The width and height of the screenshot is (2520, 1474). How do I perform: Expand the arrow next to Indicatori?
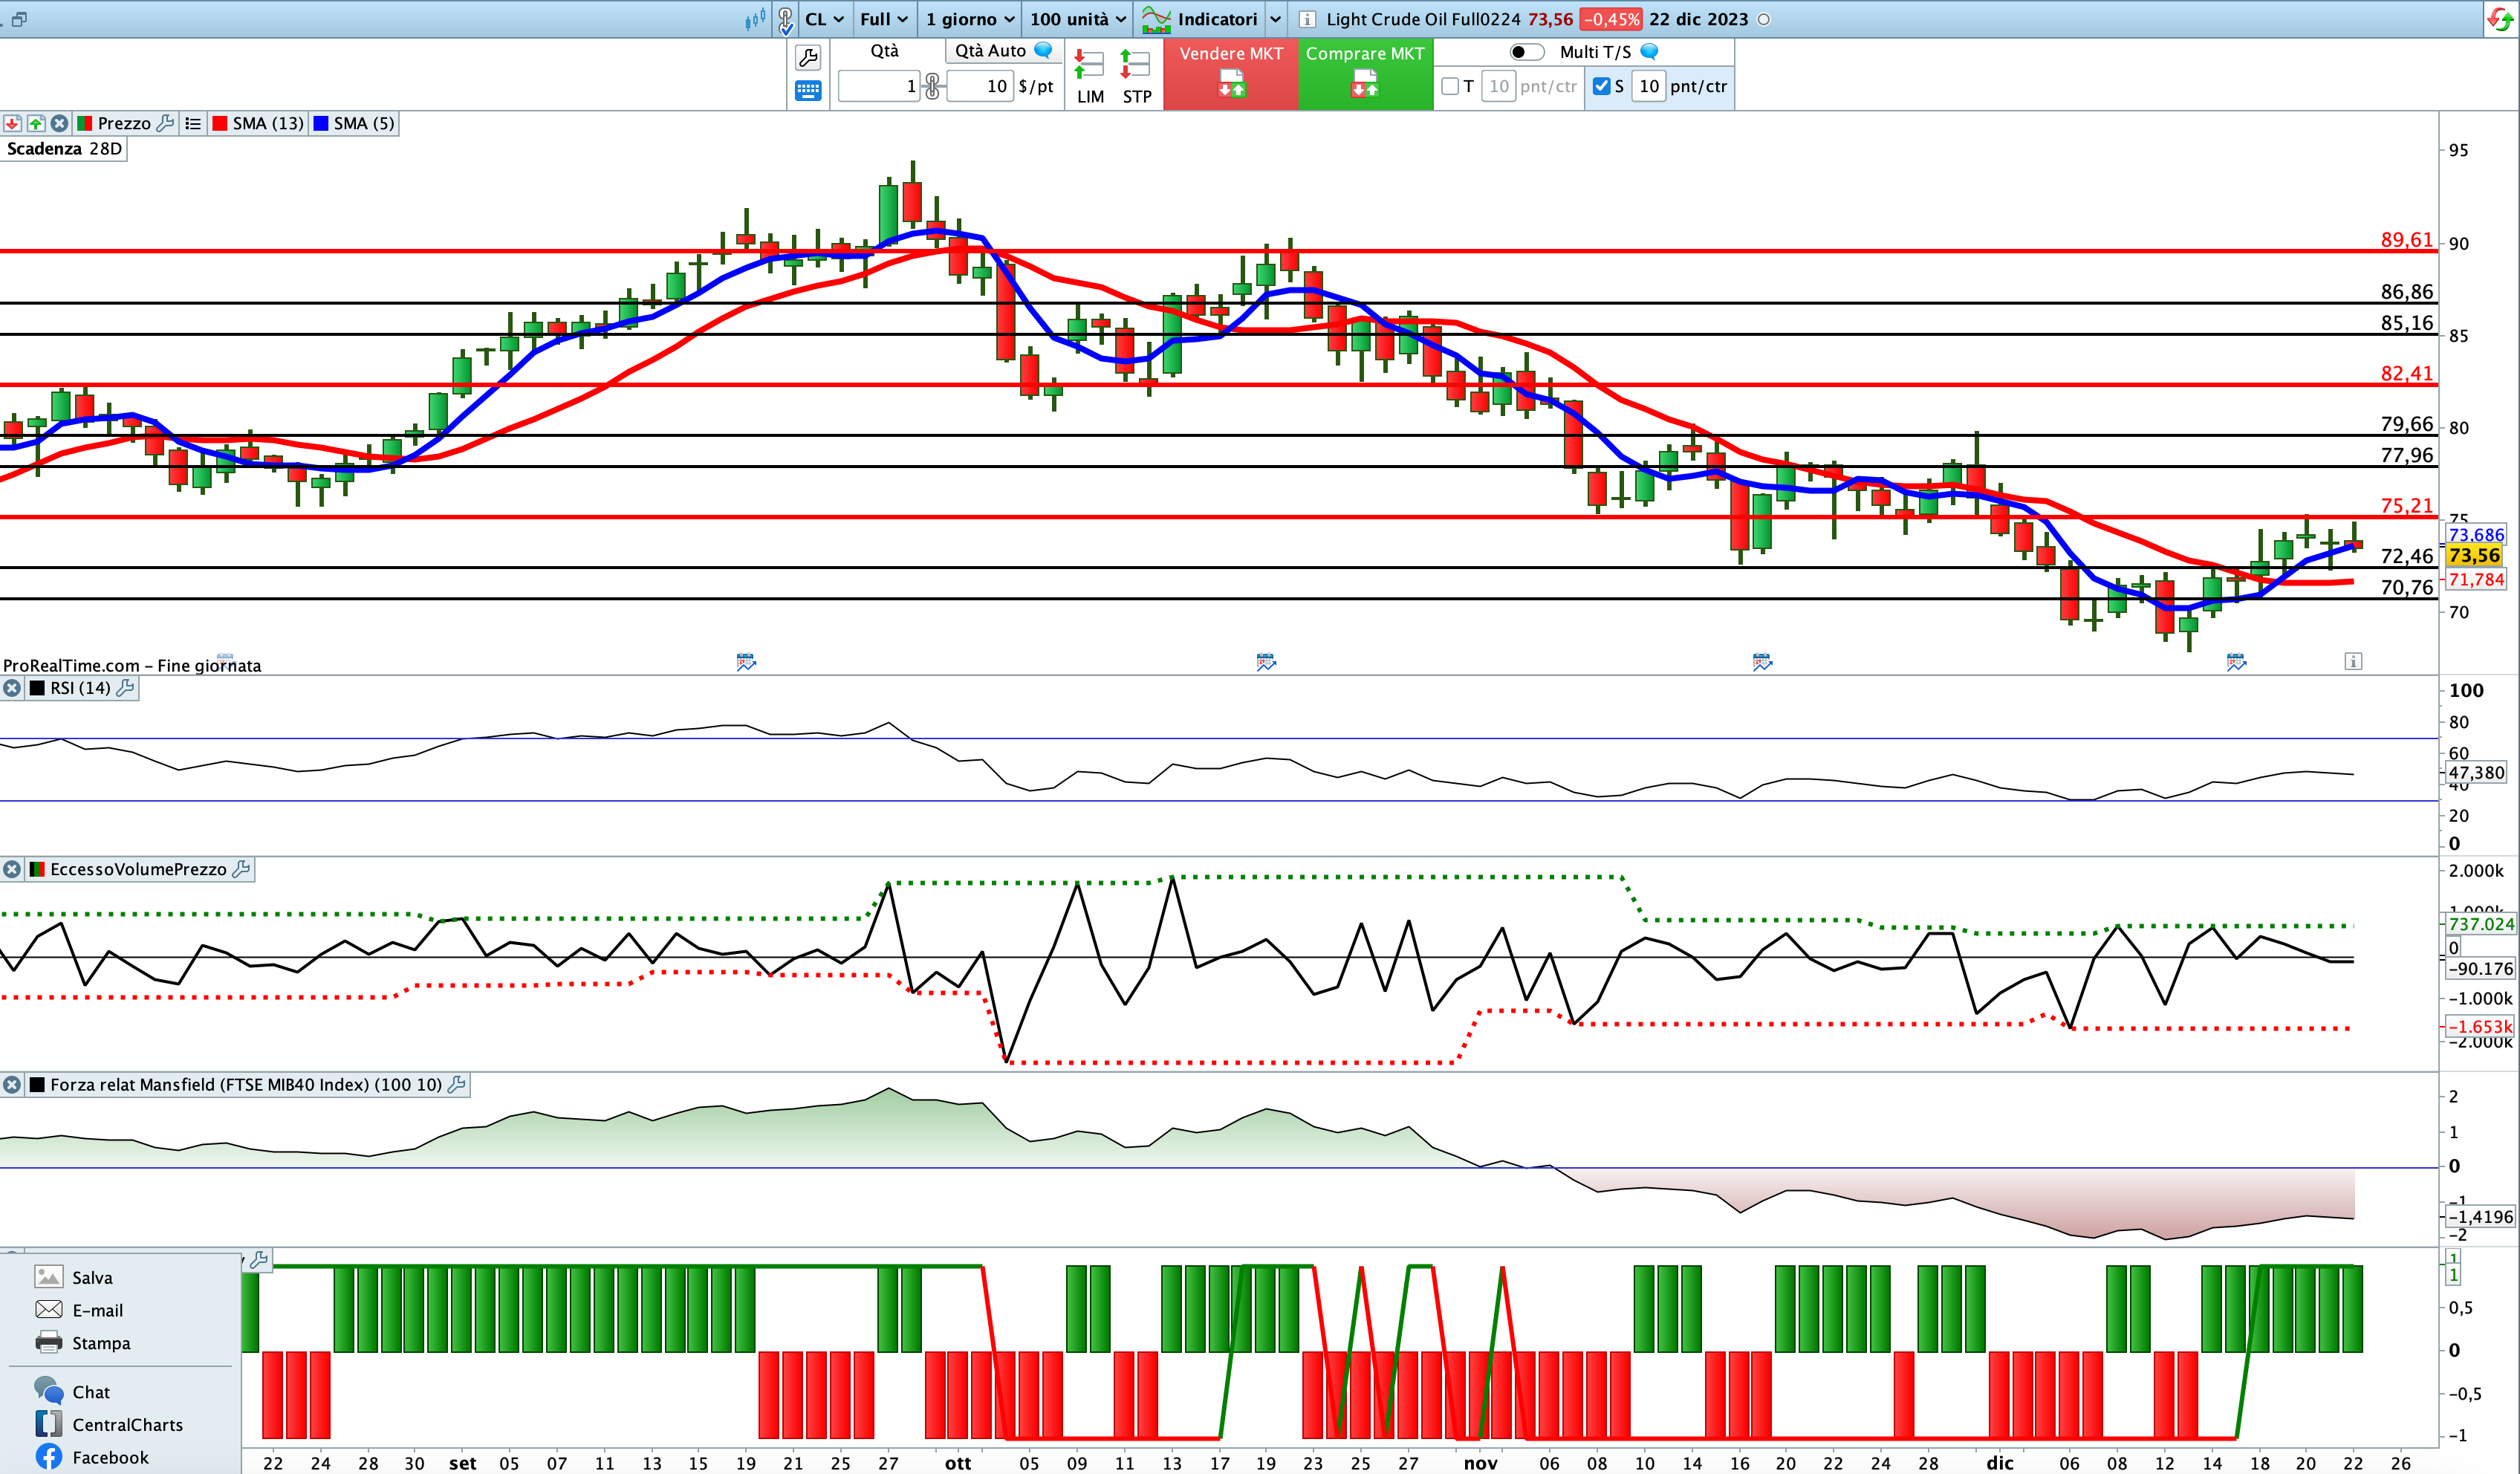(x=1275, y=19)
